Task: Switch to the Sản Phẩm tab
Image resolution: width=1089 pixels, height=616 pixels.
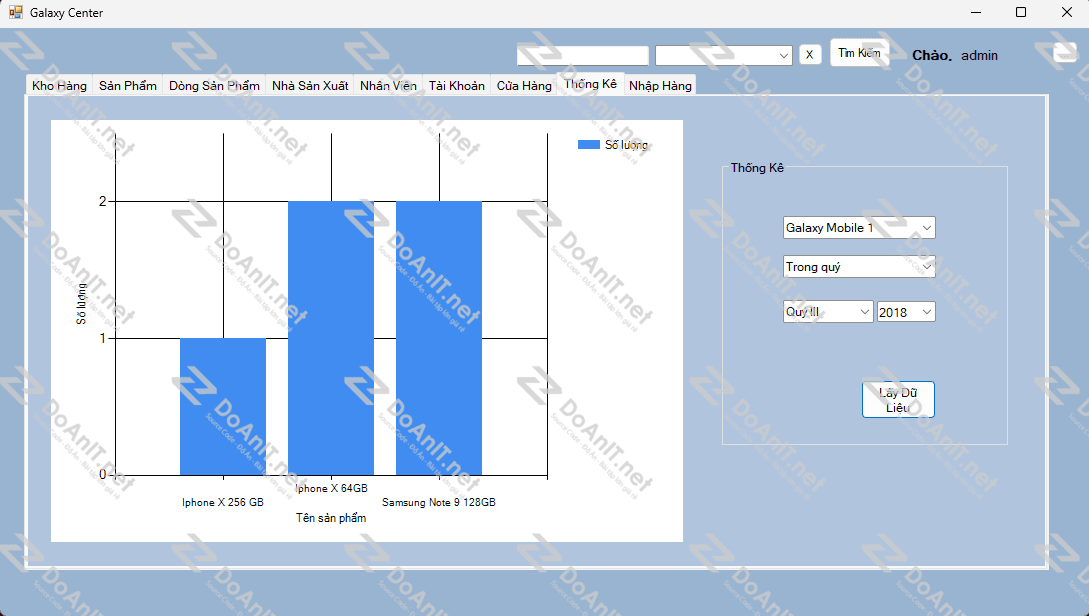Action: [128, 85]
